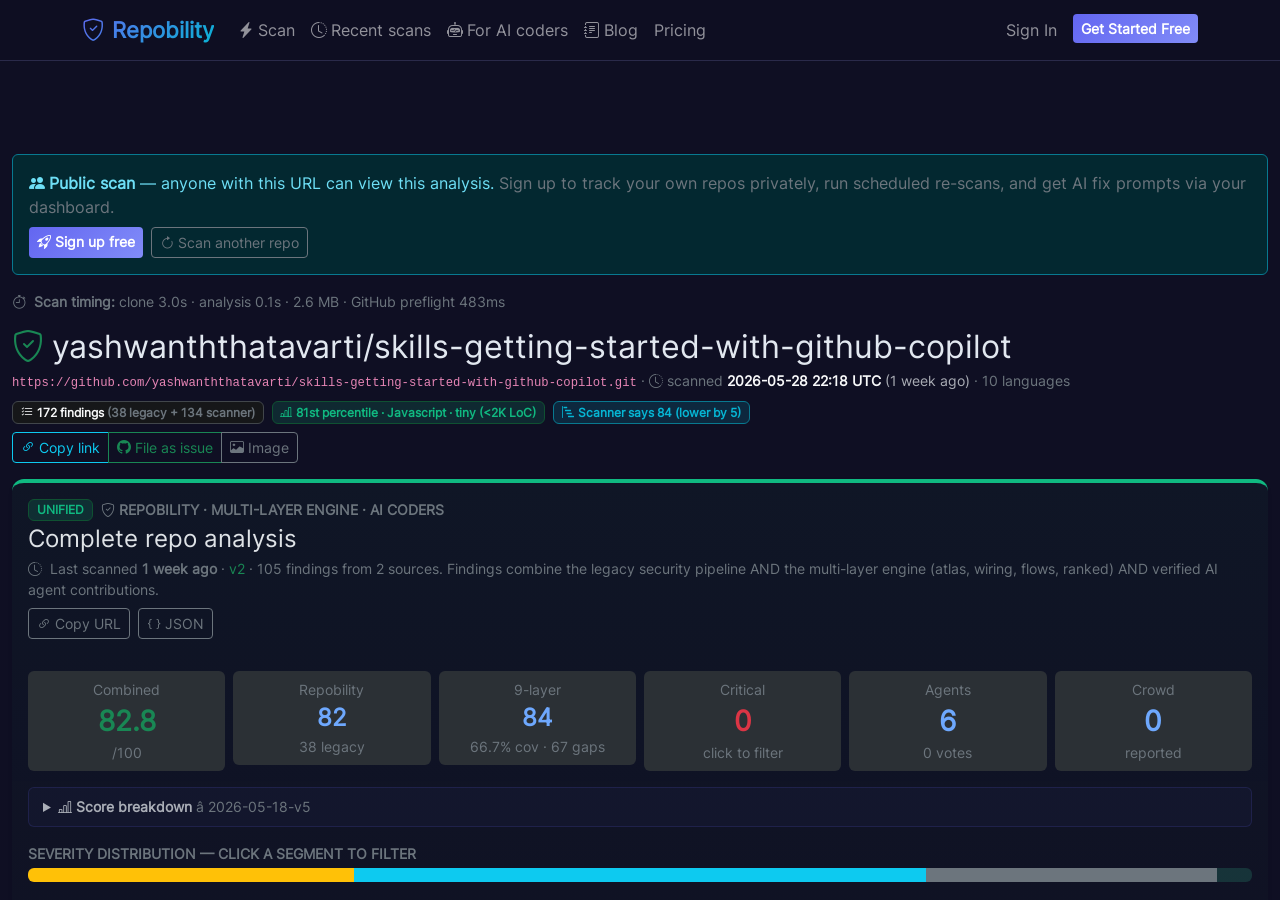The height and width of the screenshot is (900, 1280).
Task: Click Sign In
Action: point(1031,30)
